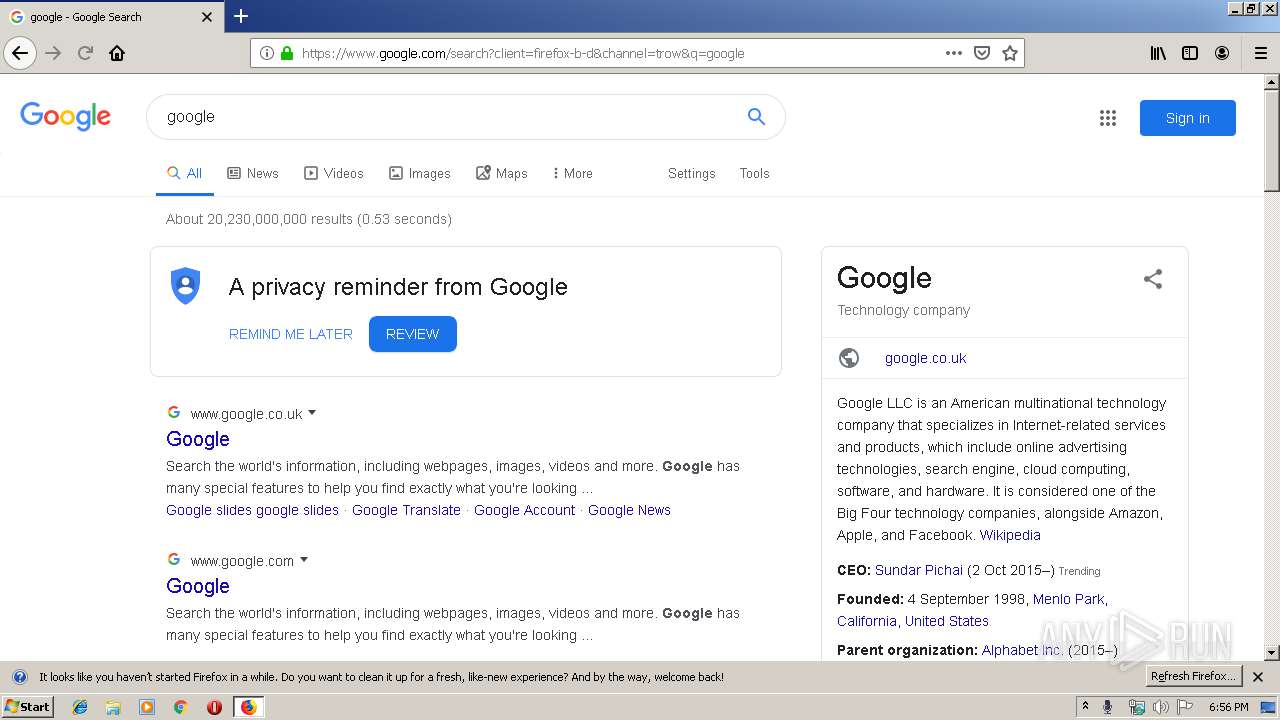Launch Internet Explorer from the taskbar
This screenshot has height=720, width=1280.
pos(80,707)
